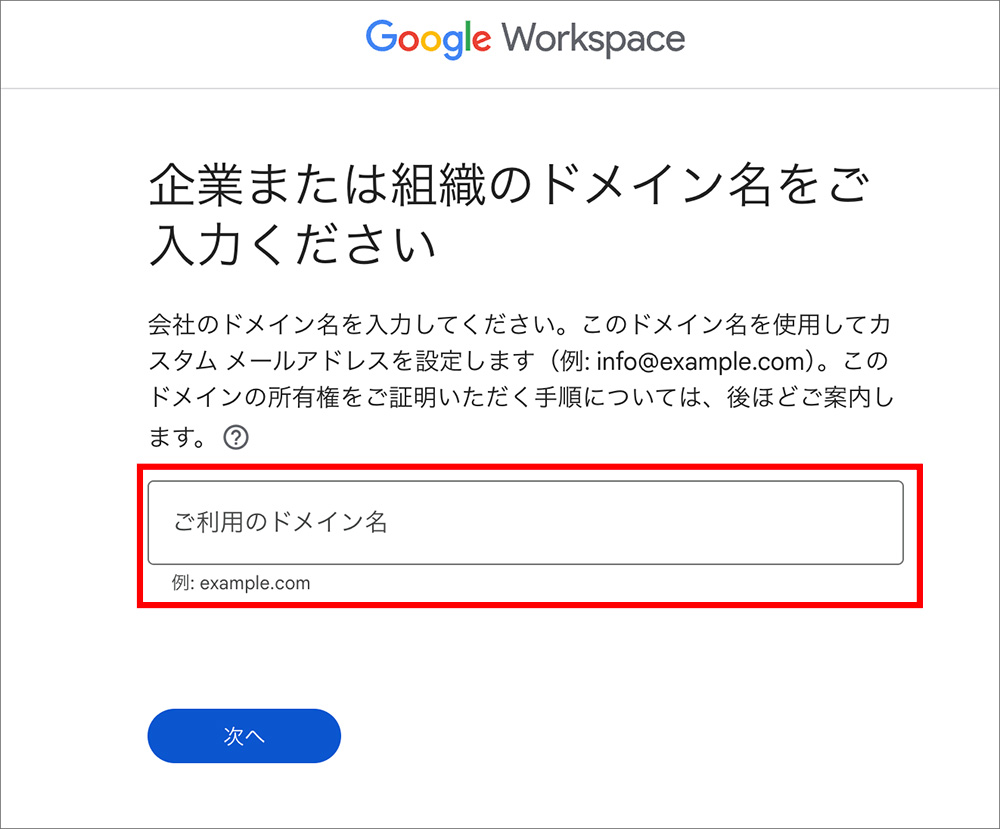Image resolution: width=1000 pixels, height=829 pixels.
Task: Click the Google Workspace branding to go home
Action: pyautogui.click(x=525, y=38)
